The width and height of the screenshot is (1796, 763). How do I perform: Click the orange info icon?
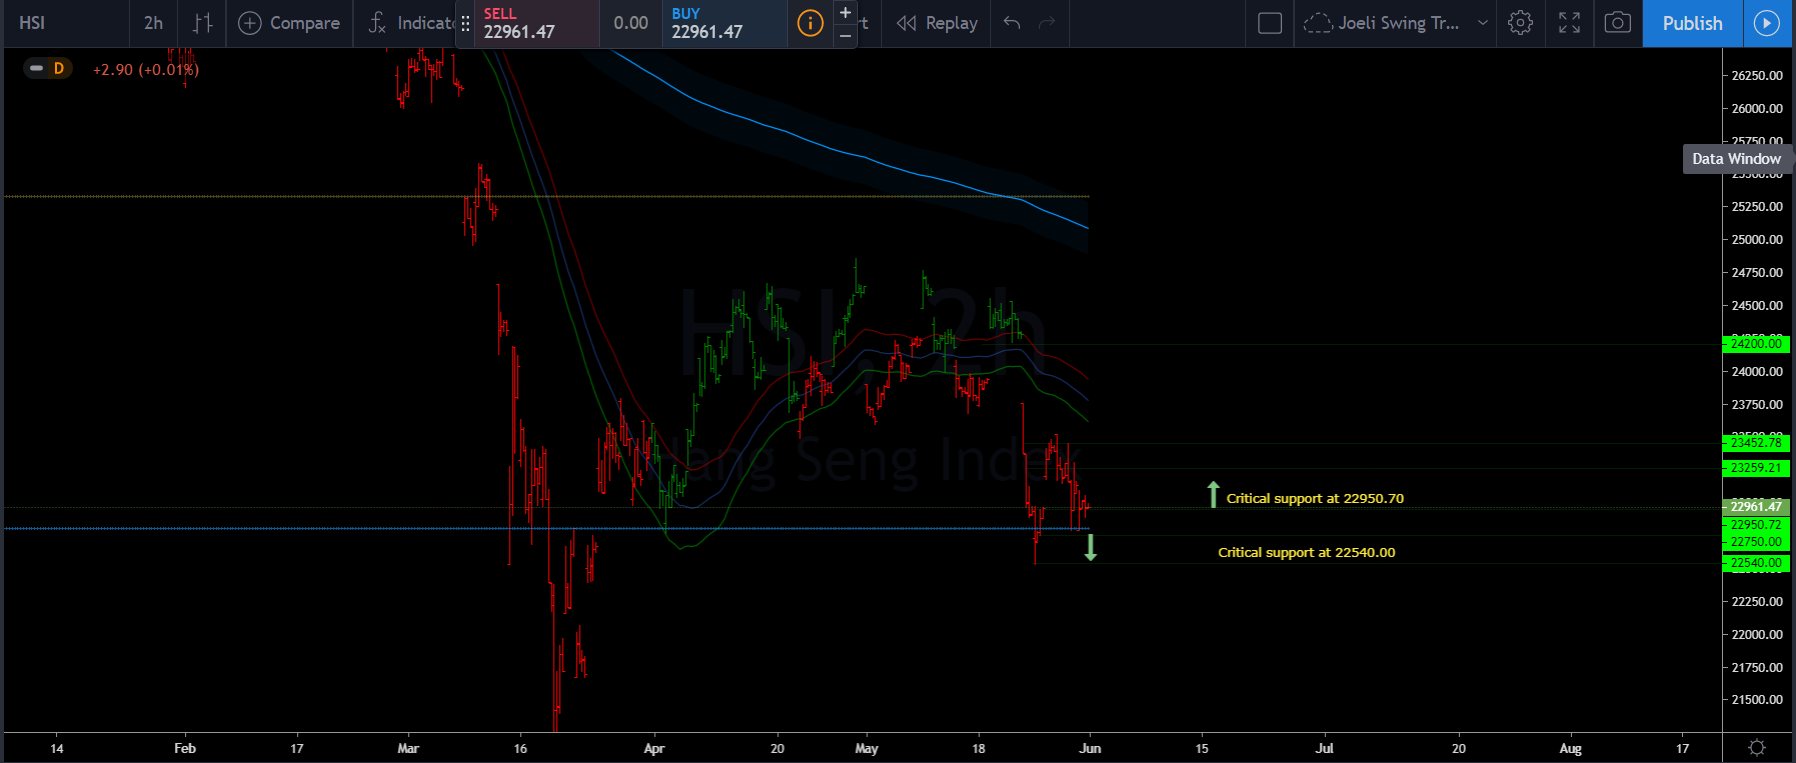coord(810,23)
